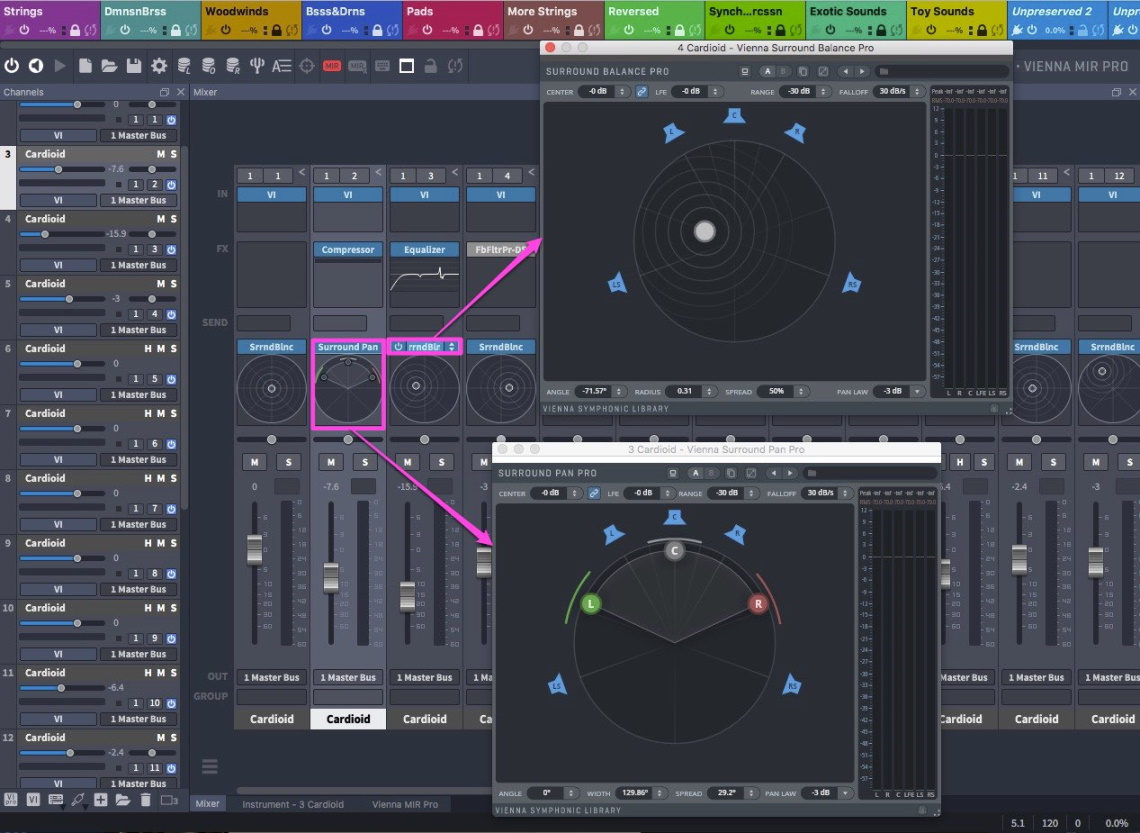Click the speaker audio icon in the main toolbar
The width and height of the screenshot is (1140, 833).
coord(36,66)
